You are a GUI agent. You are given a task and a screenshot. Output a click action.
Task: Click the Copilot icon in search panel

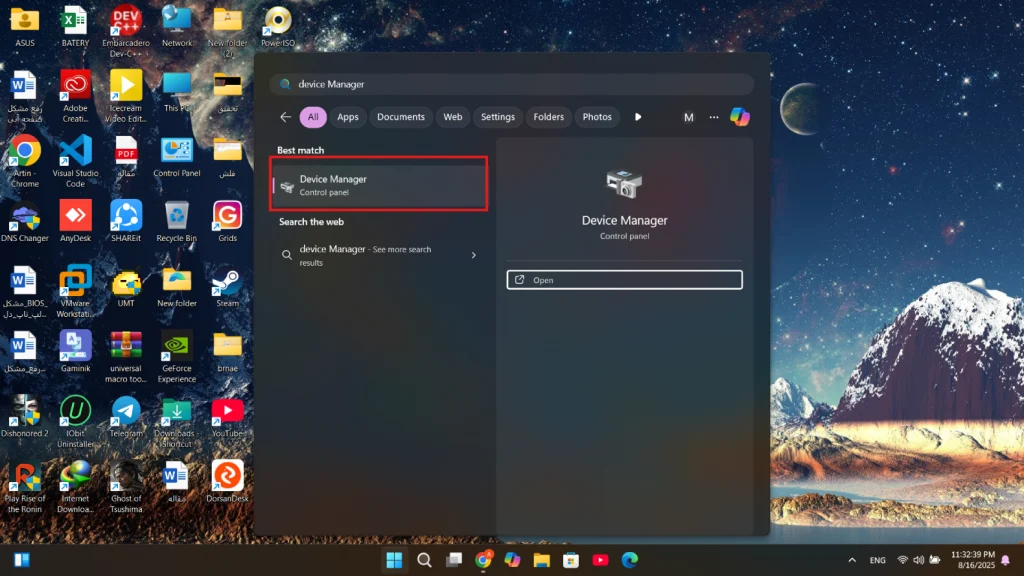[x=739, y=117]
